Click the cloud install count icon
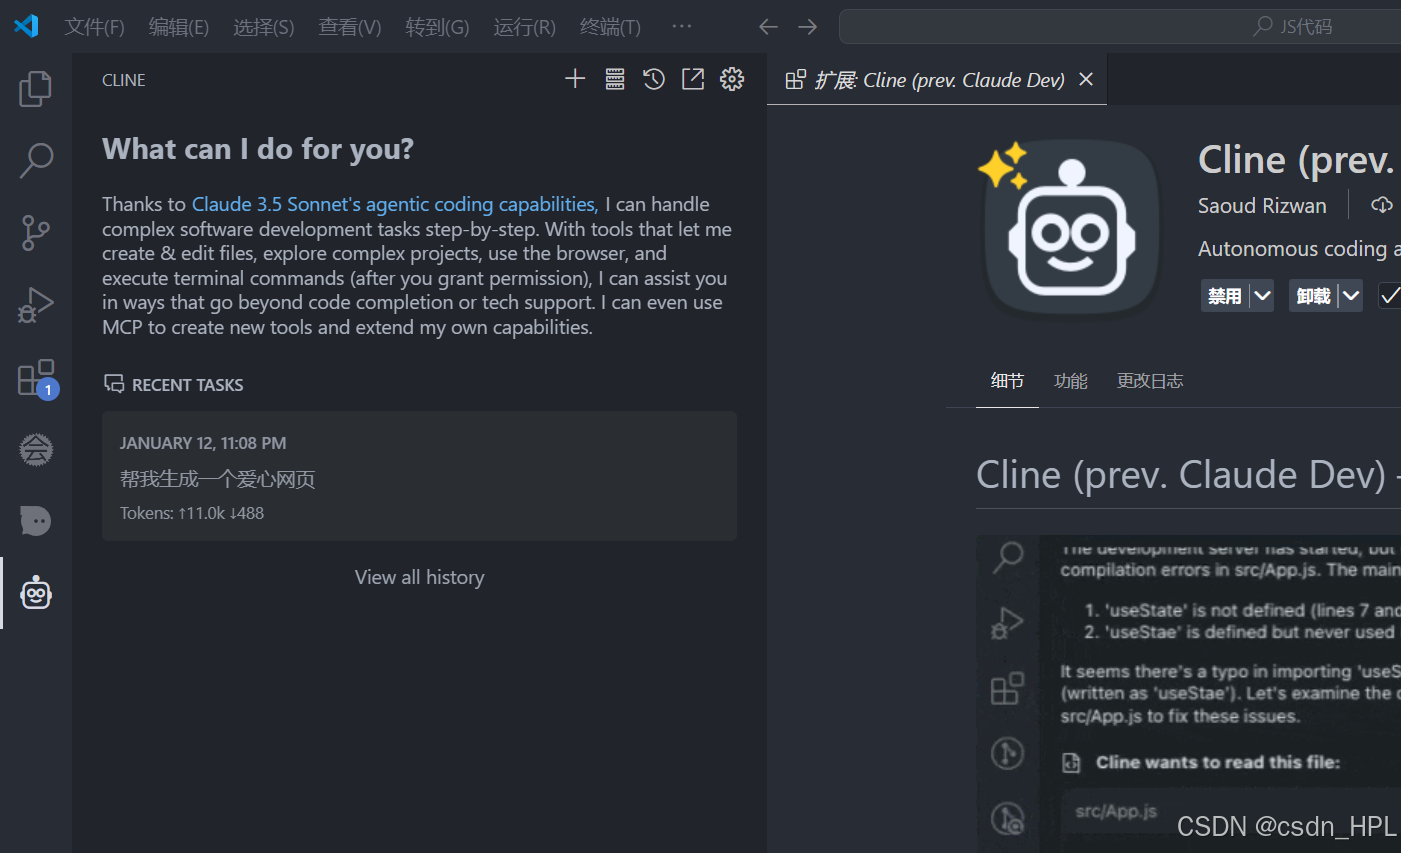Viewport: 1401px width, 853px height. click(x=1382, y=205)
